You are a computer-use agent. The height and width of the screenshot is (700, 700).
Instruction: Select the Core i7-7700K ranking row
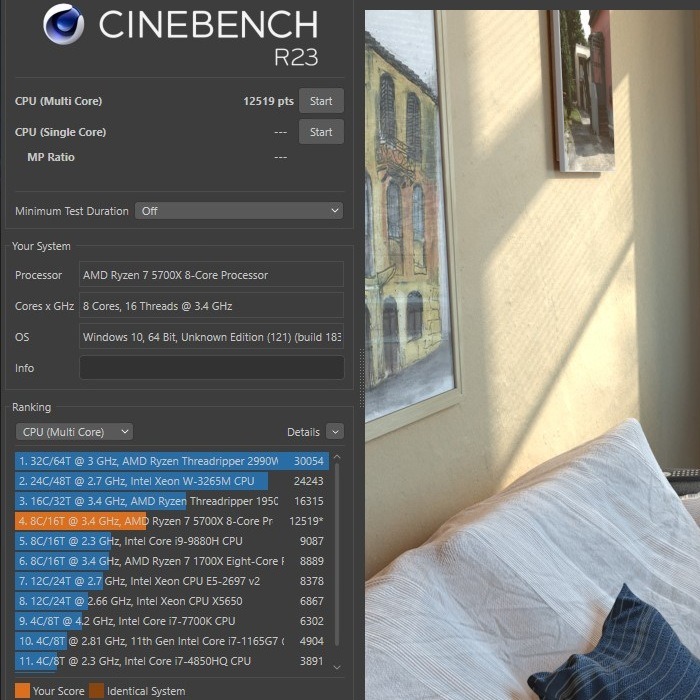coord(172,621)
